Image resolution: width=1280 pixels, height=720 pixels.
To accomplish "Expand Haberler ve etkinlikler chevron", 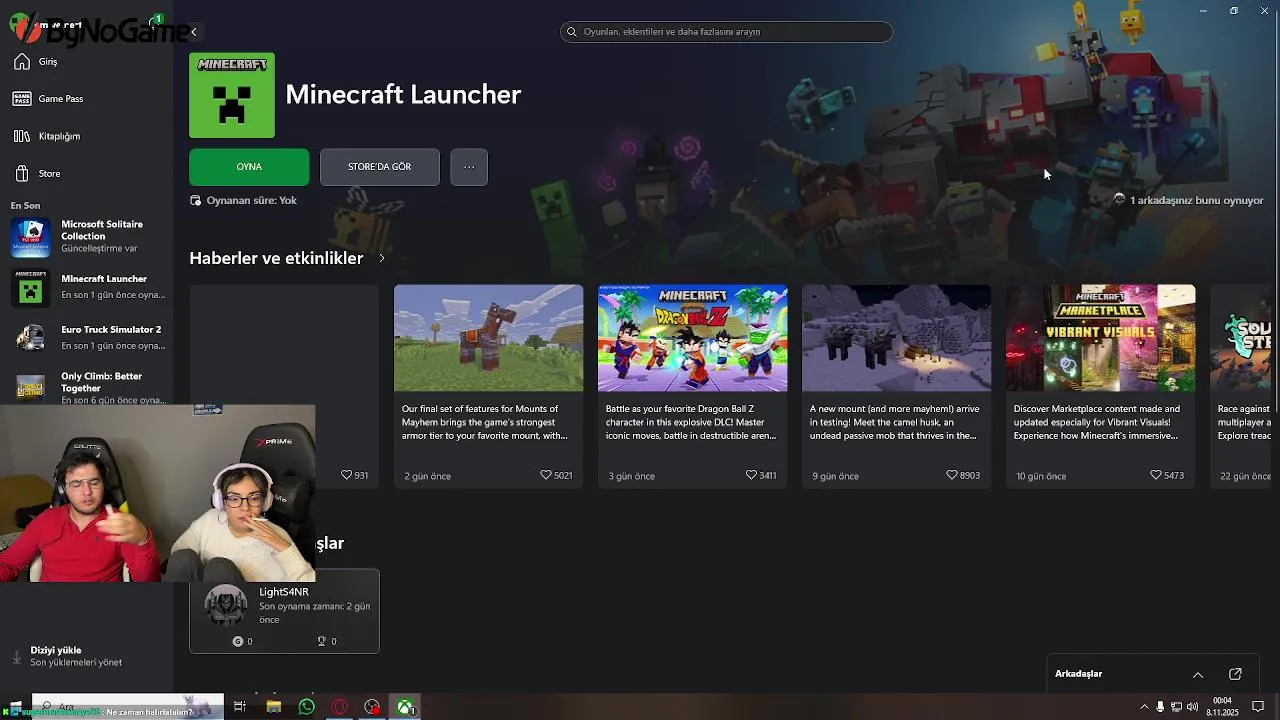I will click(x=381, y=258).
